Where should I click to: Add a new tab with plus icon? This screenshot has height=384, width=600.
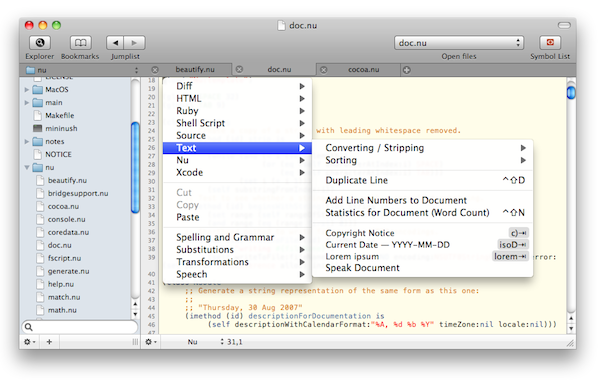click(x=407, y=70)
